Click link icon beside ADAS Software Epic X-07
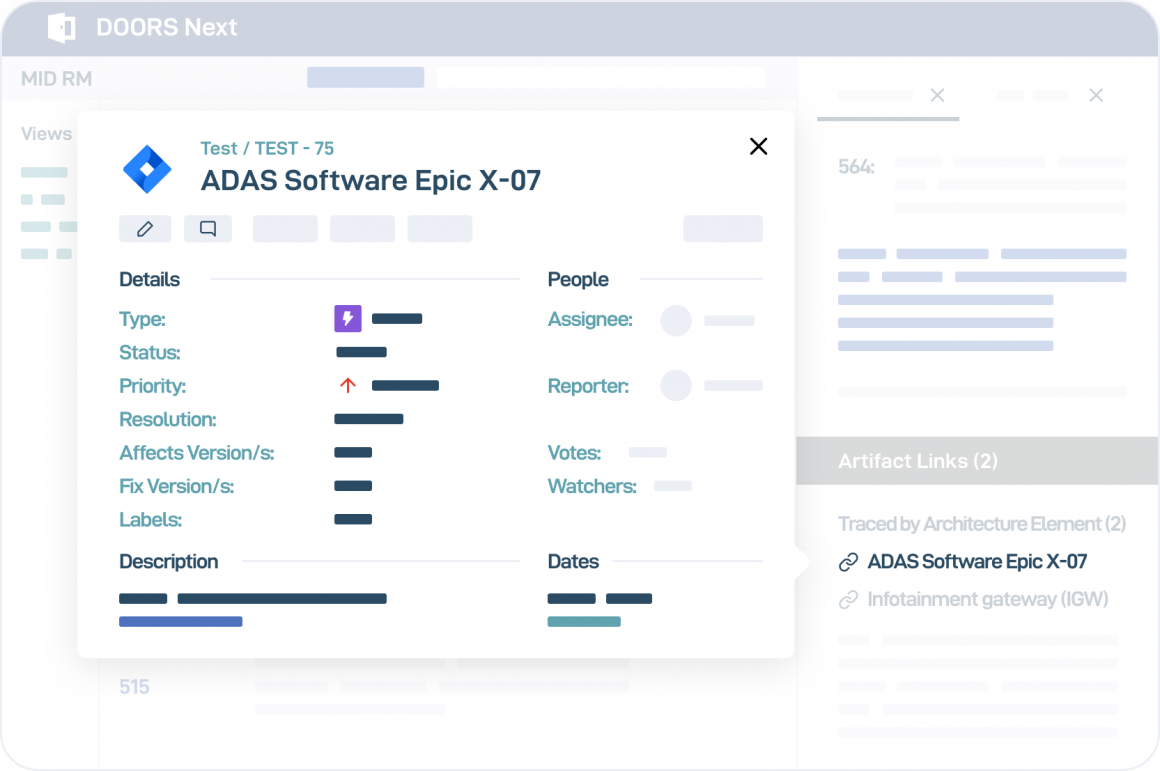Screen dimensions: 1160x771 (x=848, y=562)
